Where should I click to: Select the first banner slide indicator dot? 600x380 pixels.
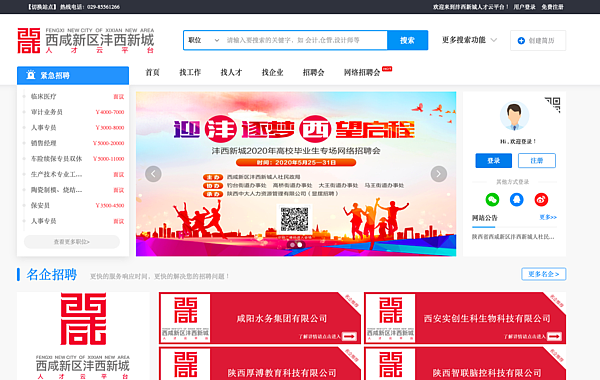pyautogui.click(x=292, y=245)
